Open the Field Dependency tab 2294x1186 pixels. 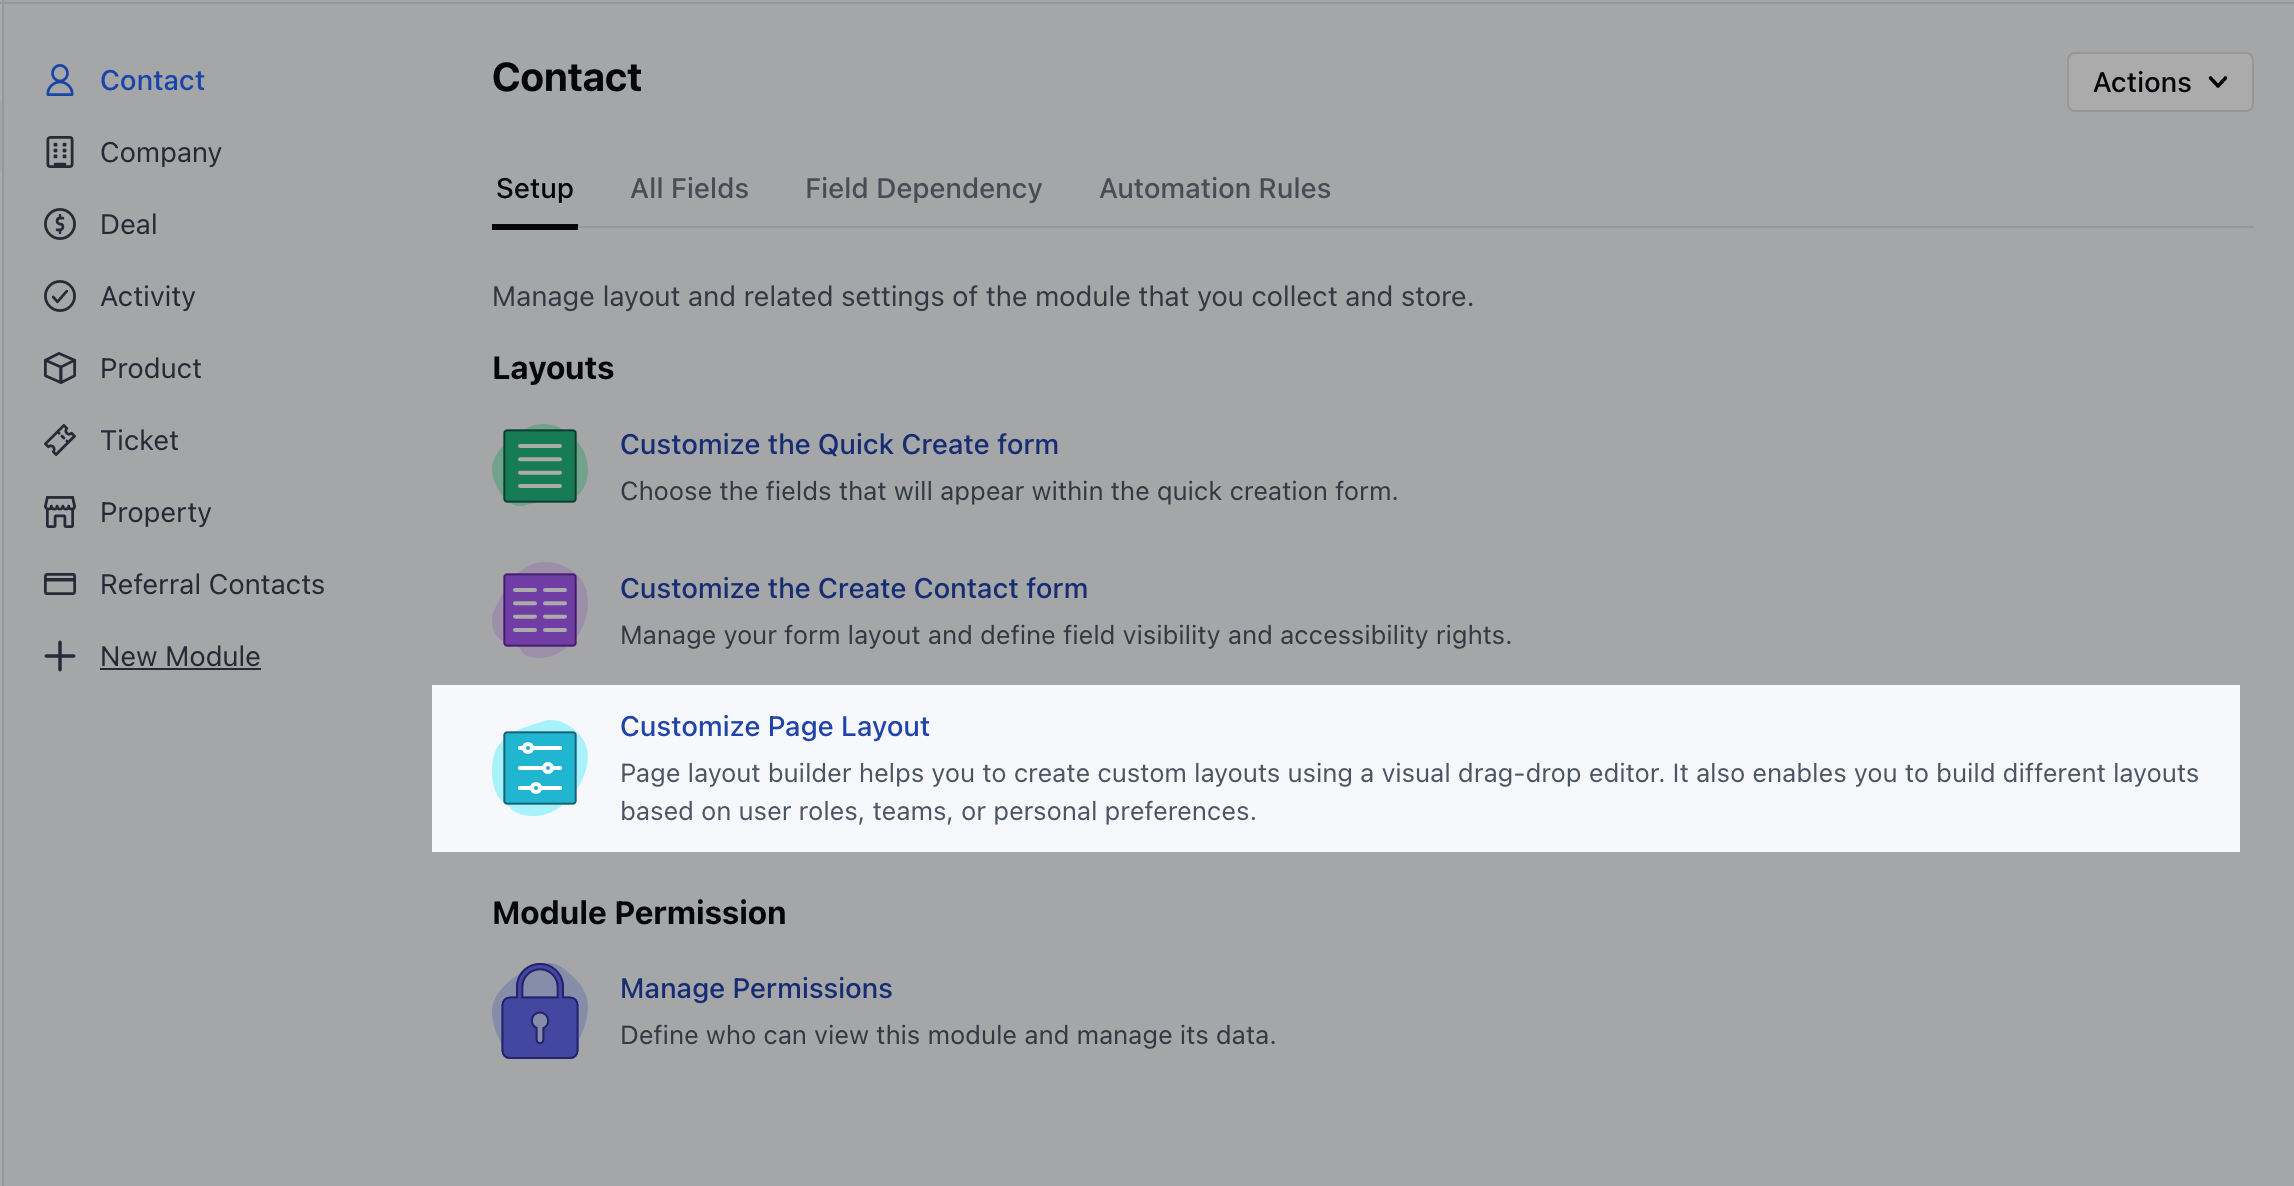[923, 188]
